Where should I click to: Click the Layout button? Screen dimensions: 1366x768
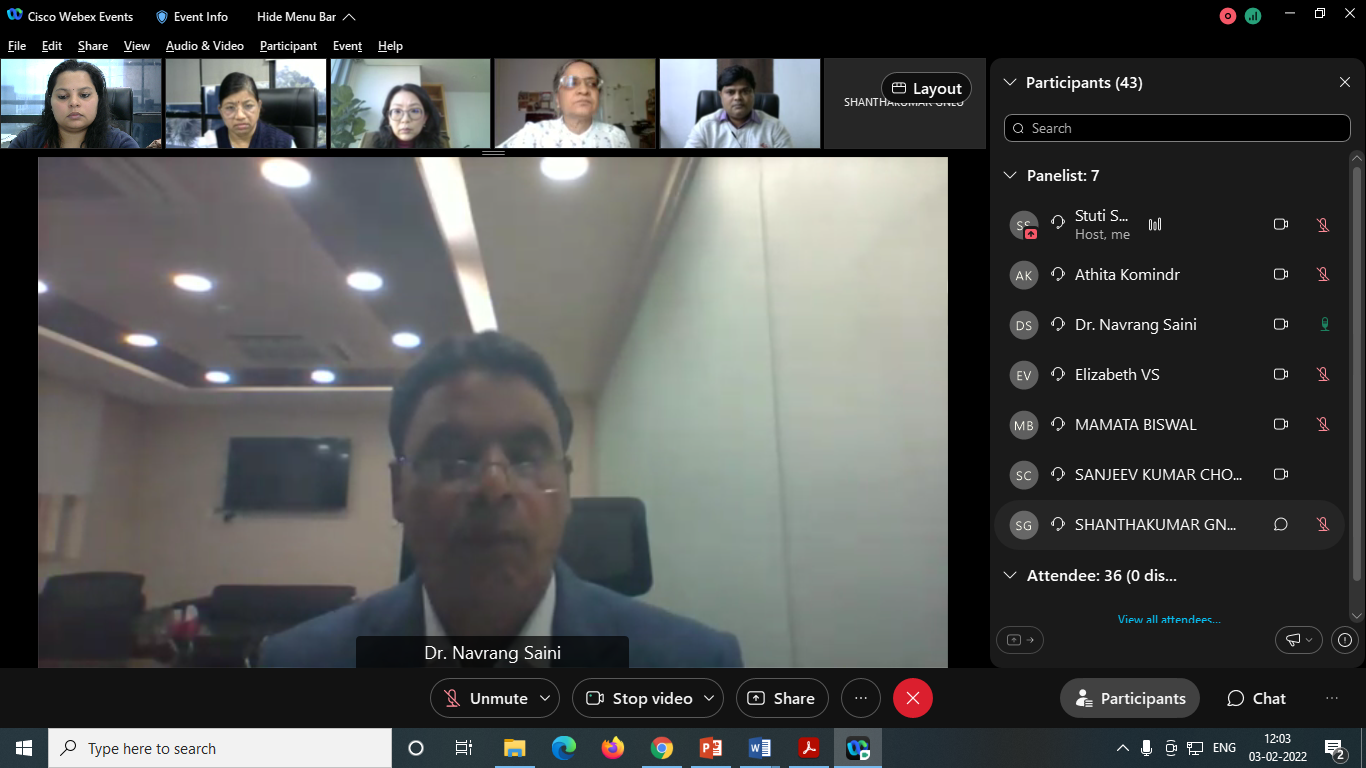tap(926, 88)
